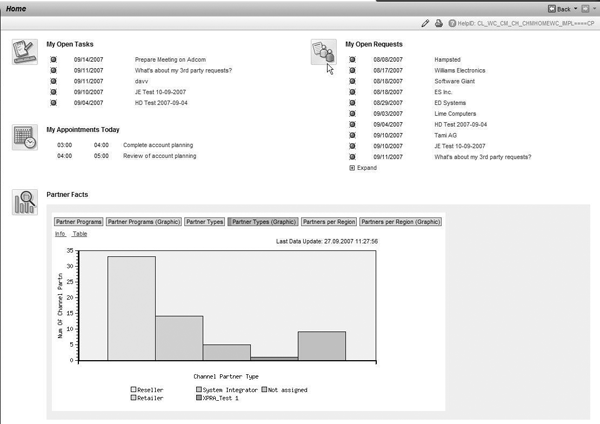Screen dimensions: 600x424
Task: Click icon beside davv task
Action: point(53,81)
